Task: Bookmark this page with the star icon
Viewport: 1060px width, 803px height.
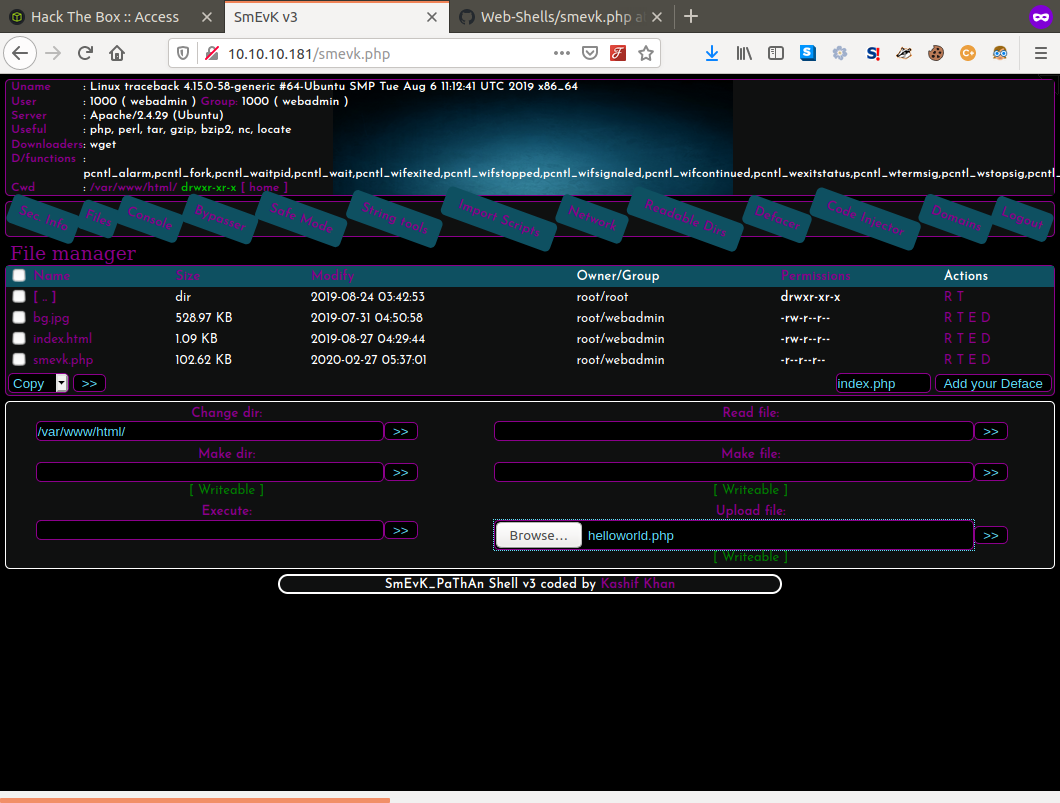Action: pyautogui.click(x=646, y=53)
